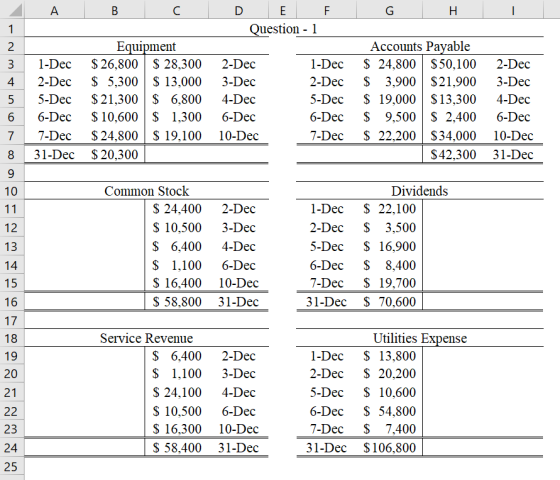Click Dividends debit value $19,700
Viewport: 560px width, 480px height.
pos(389,283)
